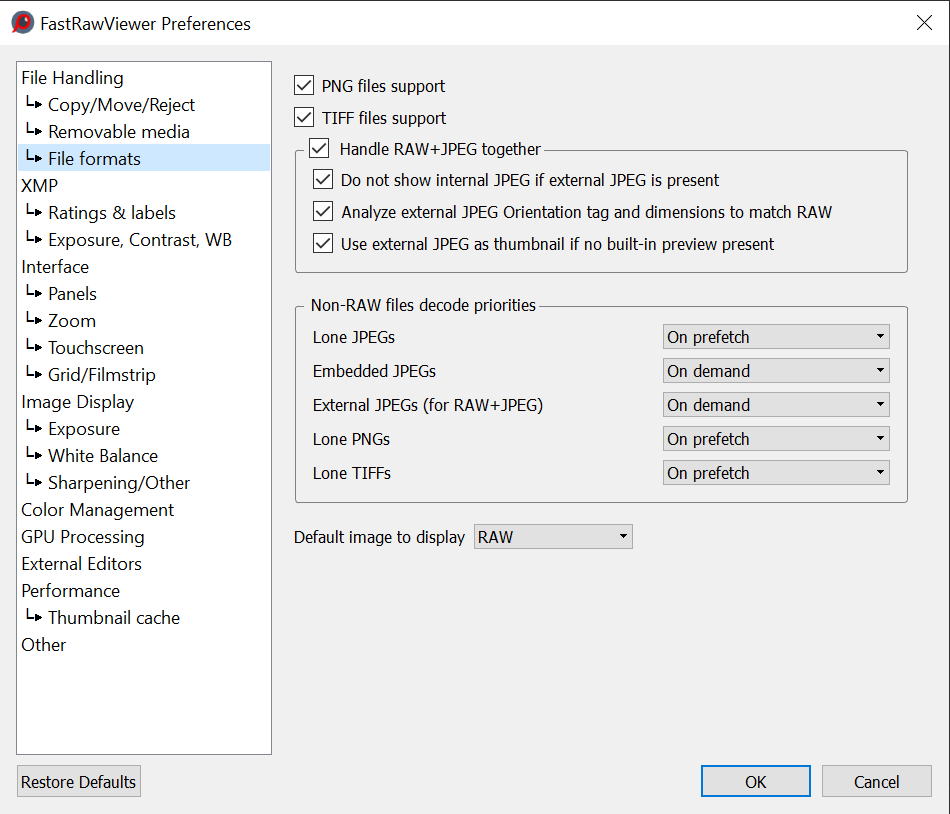Toggle TIFF files support checkbox
The image size is (950, 814).
[305, 118]
